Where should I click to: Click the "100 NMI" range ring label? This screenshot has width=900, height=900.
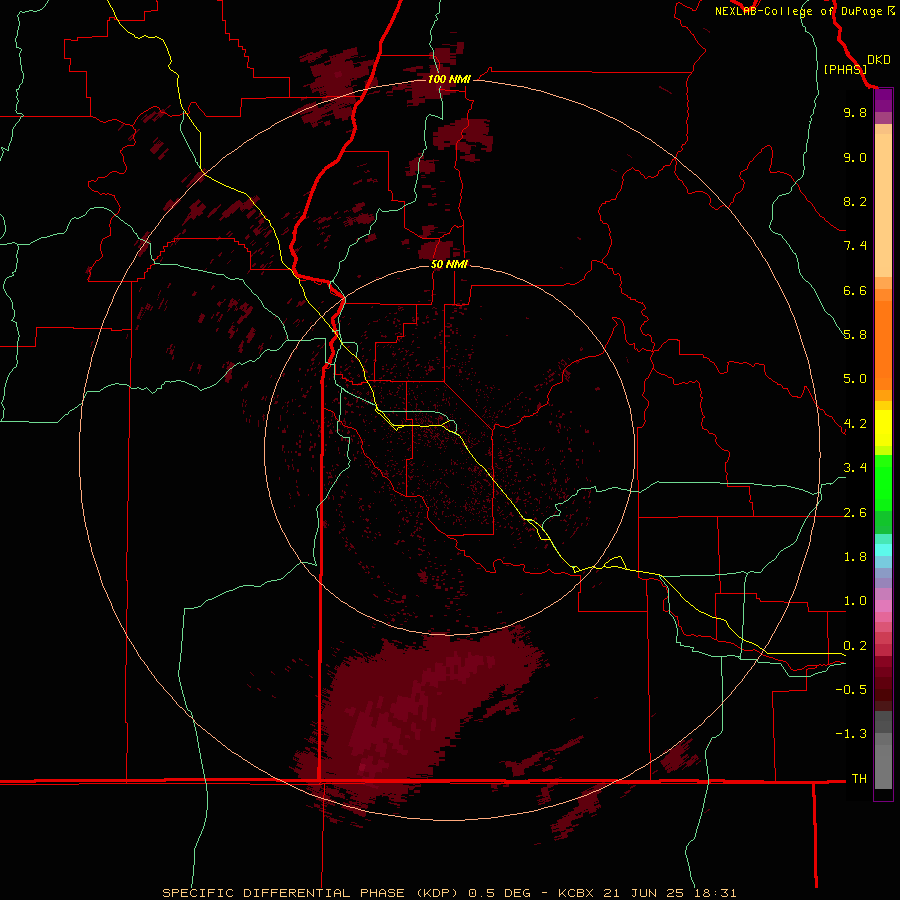pyautogui.click(x=449, y=79)
